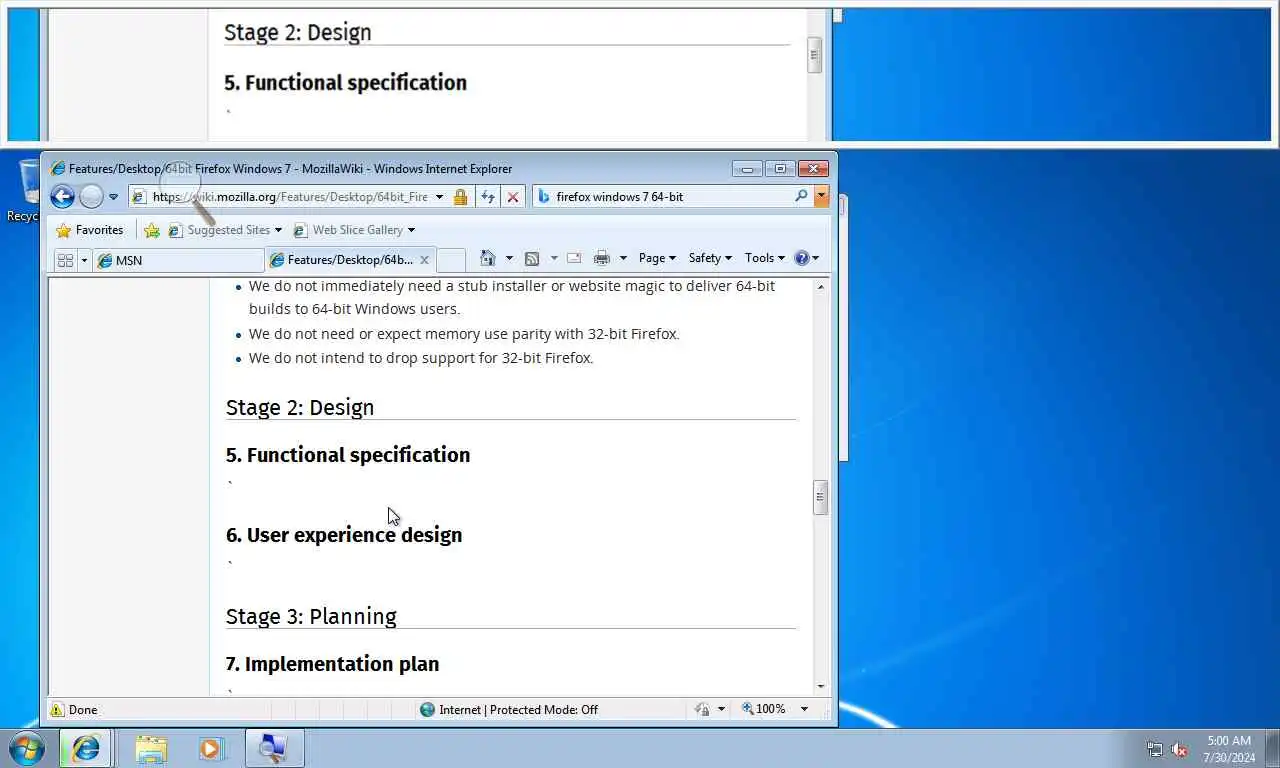
Task: Close the Features/Desktop tab
Action: click(x=424, y=260)
